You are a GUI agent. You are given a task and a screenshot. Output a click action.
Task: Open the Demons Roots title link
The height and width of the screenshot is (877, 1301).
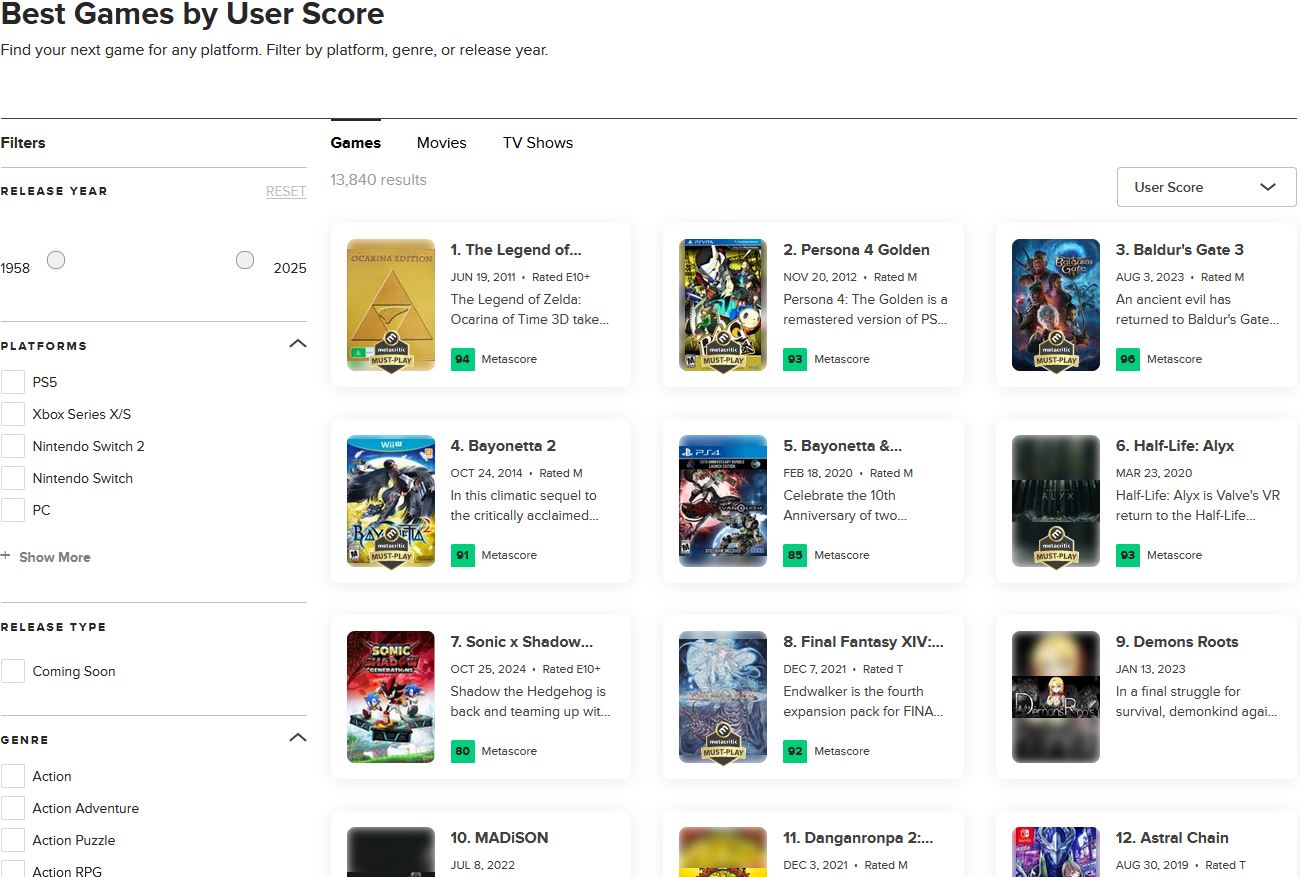1177,642
